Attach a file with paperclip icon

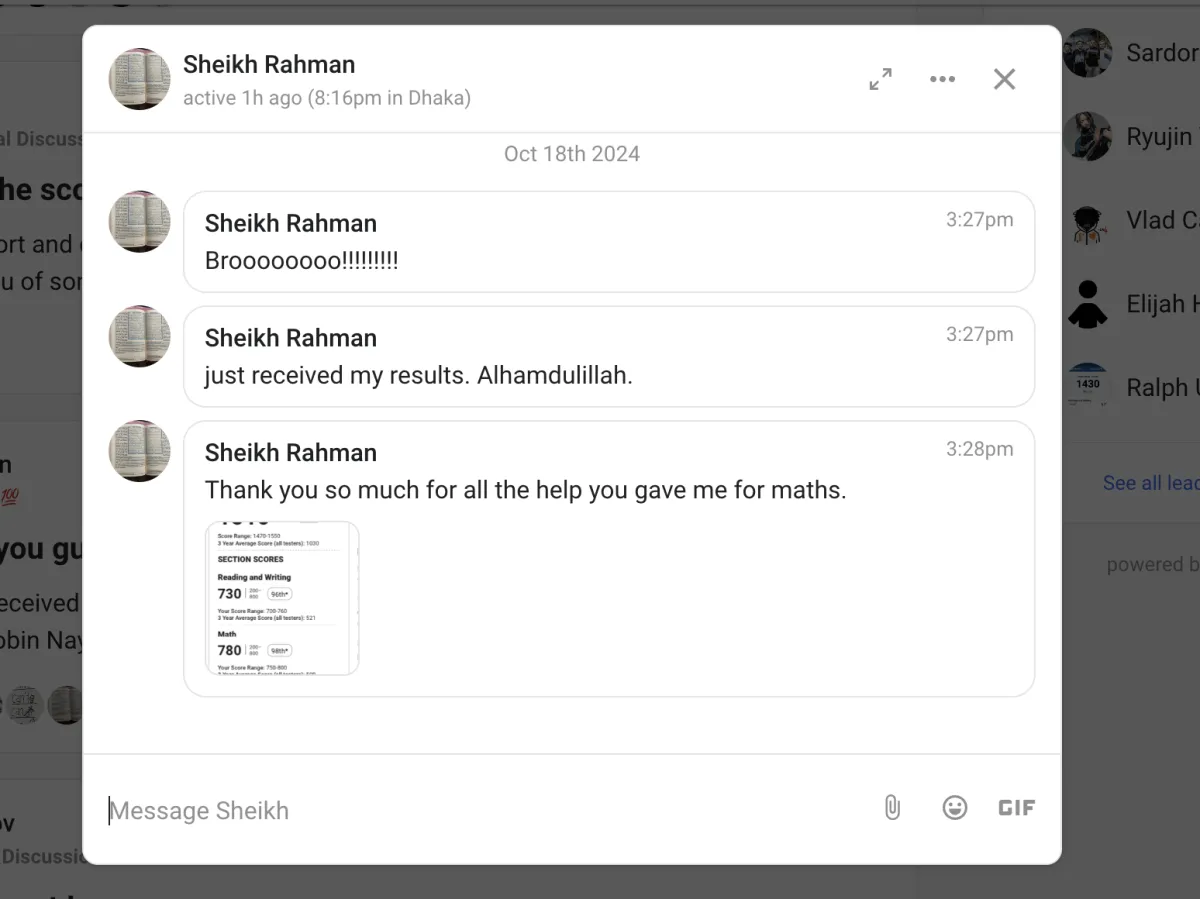(x=892, y=808)
